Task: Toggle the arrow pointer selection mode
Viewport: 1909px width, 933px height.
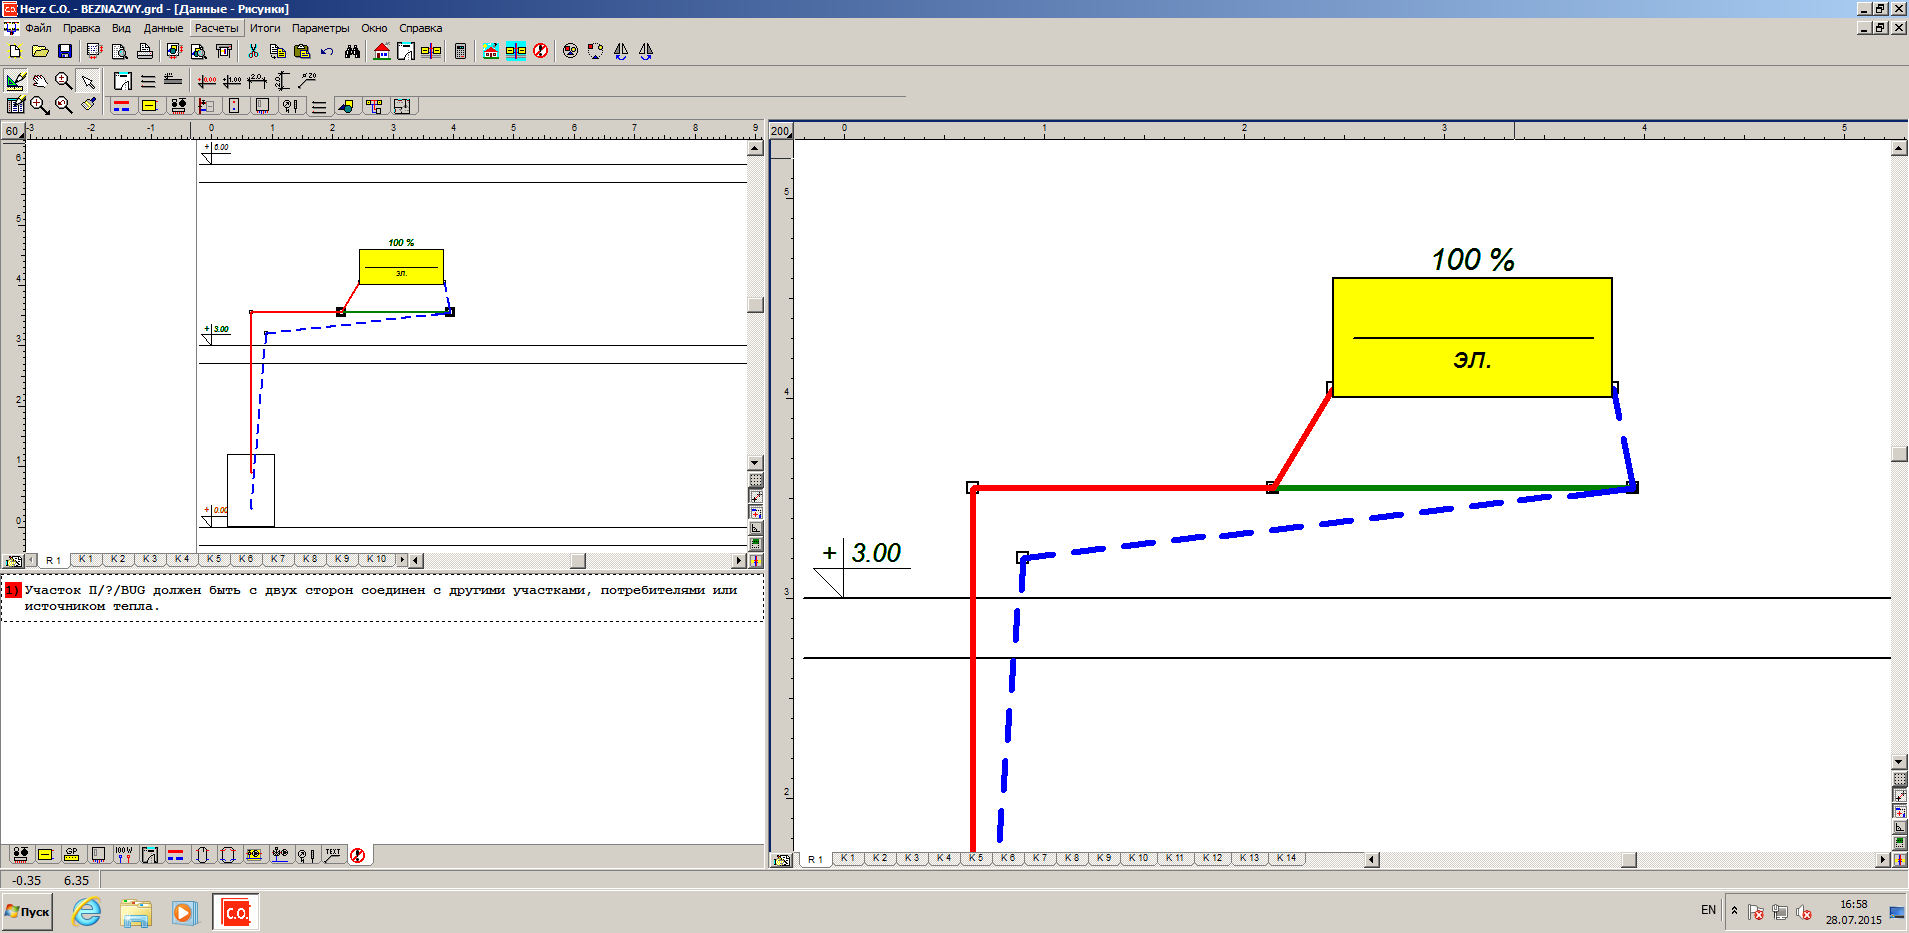Action: pyautogui.click(x=88, y=81)
